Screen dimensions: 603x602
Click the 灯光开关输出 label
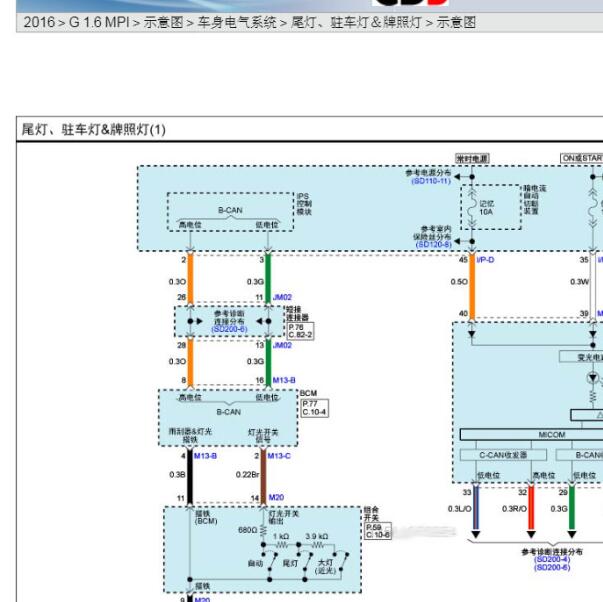[283, 517]
